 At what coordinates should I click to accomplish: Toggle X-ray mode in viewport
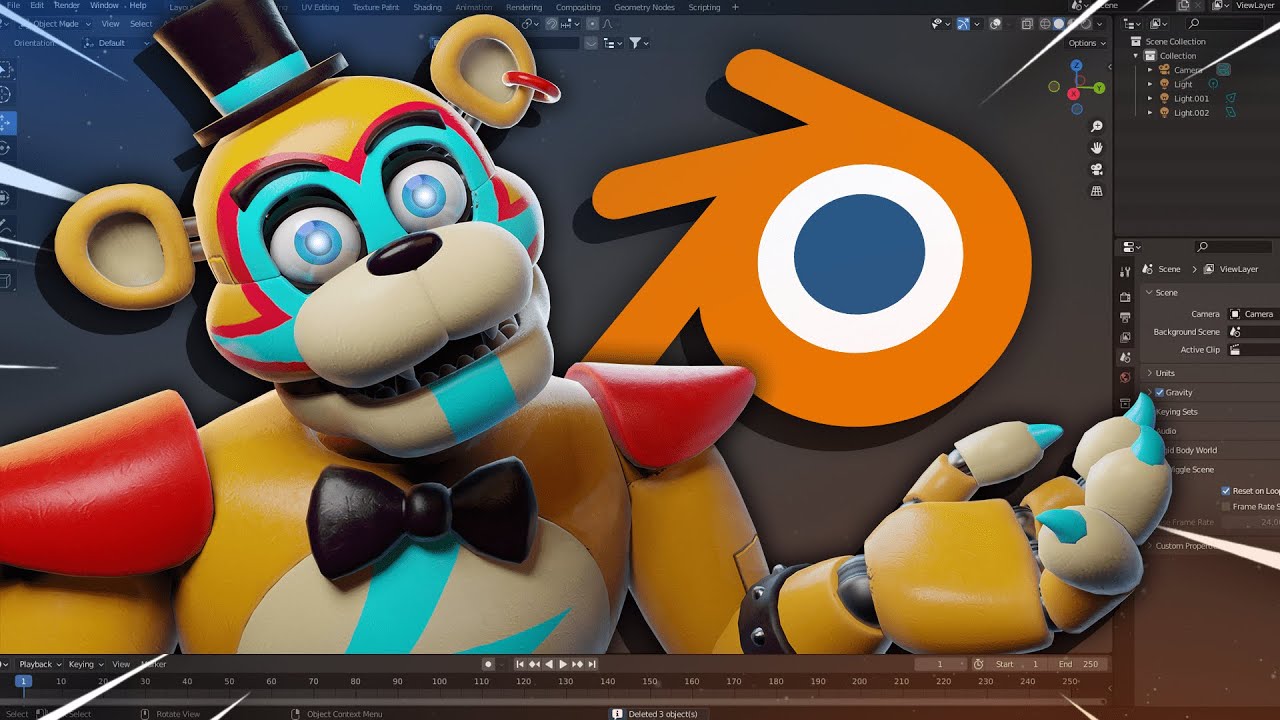point(1027,24)
